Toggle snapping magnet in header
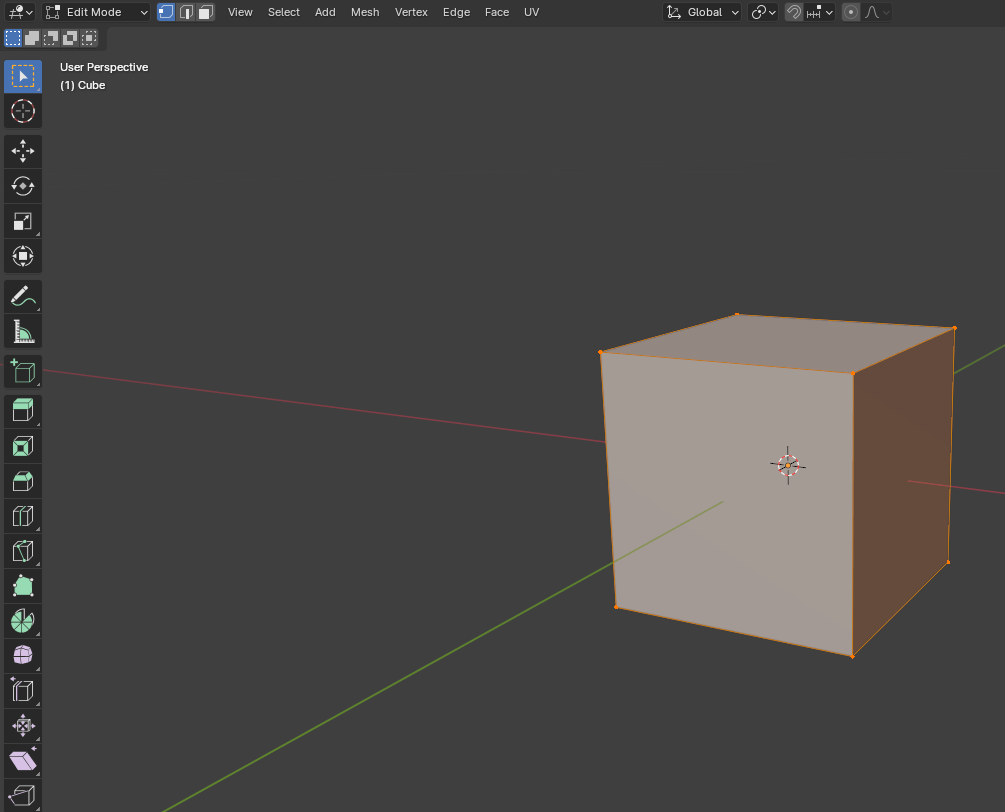Image resolution: width=1005 pixels, height=812 pixels. [794, 12]
